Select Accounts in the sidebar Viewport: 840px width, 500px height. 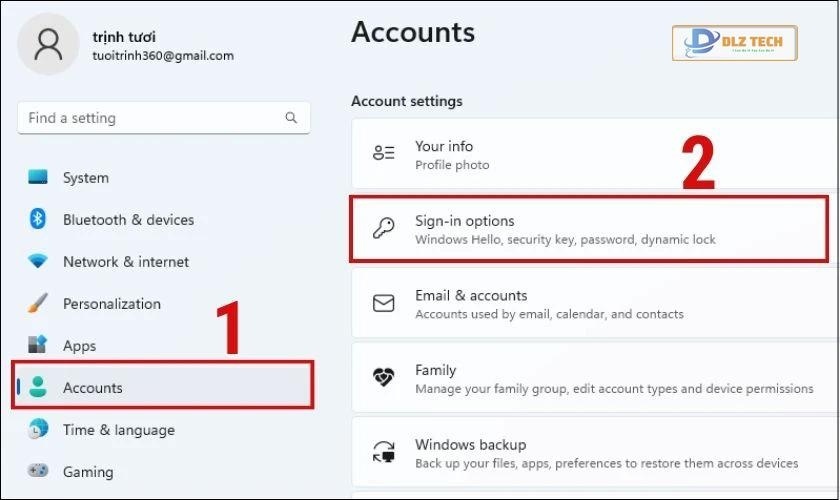162,385
